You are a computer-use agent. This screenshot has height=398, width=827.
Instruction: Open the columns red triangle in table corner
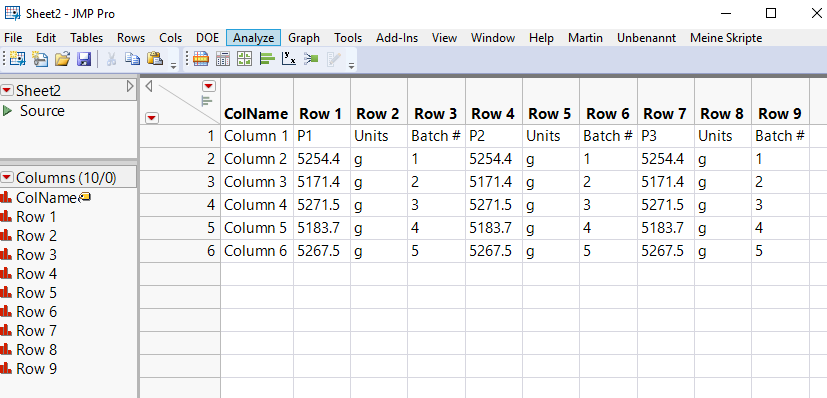pyautogui.click(x=209, y=86)
